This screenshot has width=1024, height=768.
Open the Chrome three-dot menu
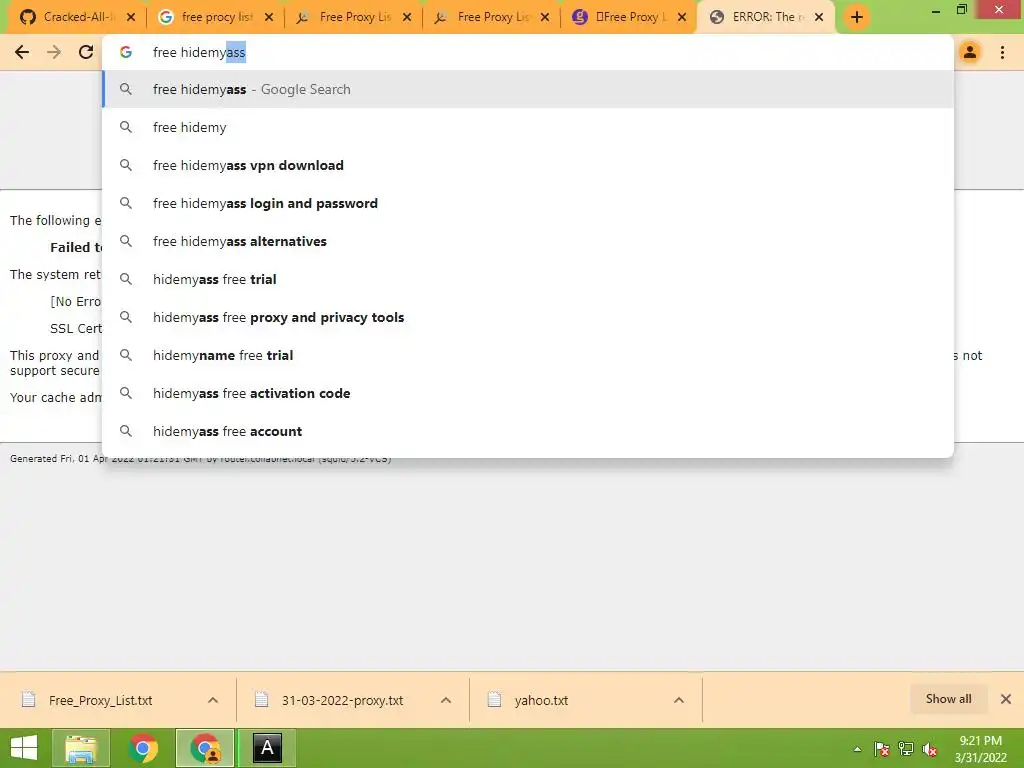1002,52
